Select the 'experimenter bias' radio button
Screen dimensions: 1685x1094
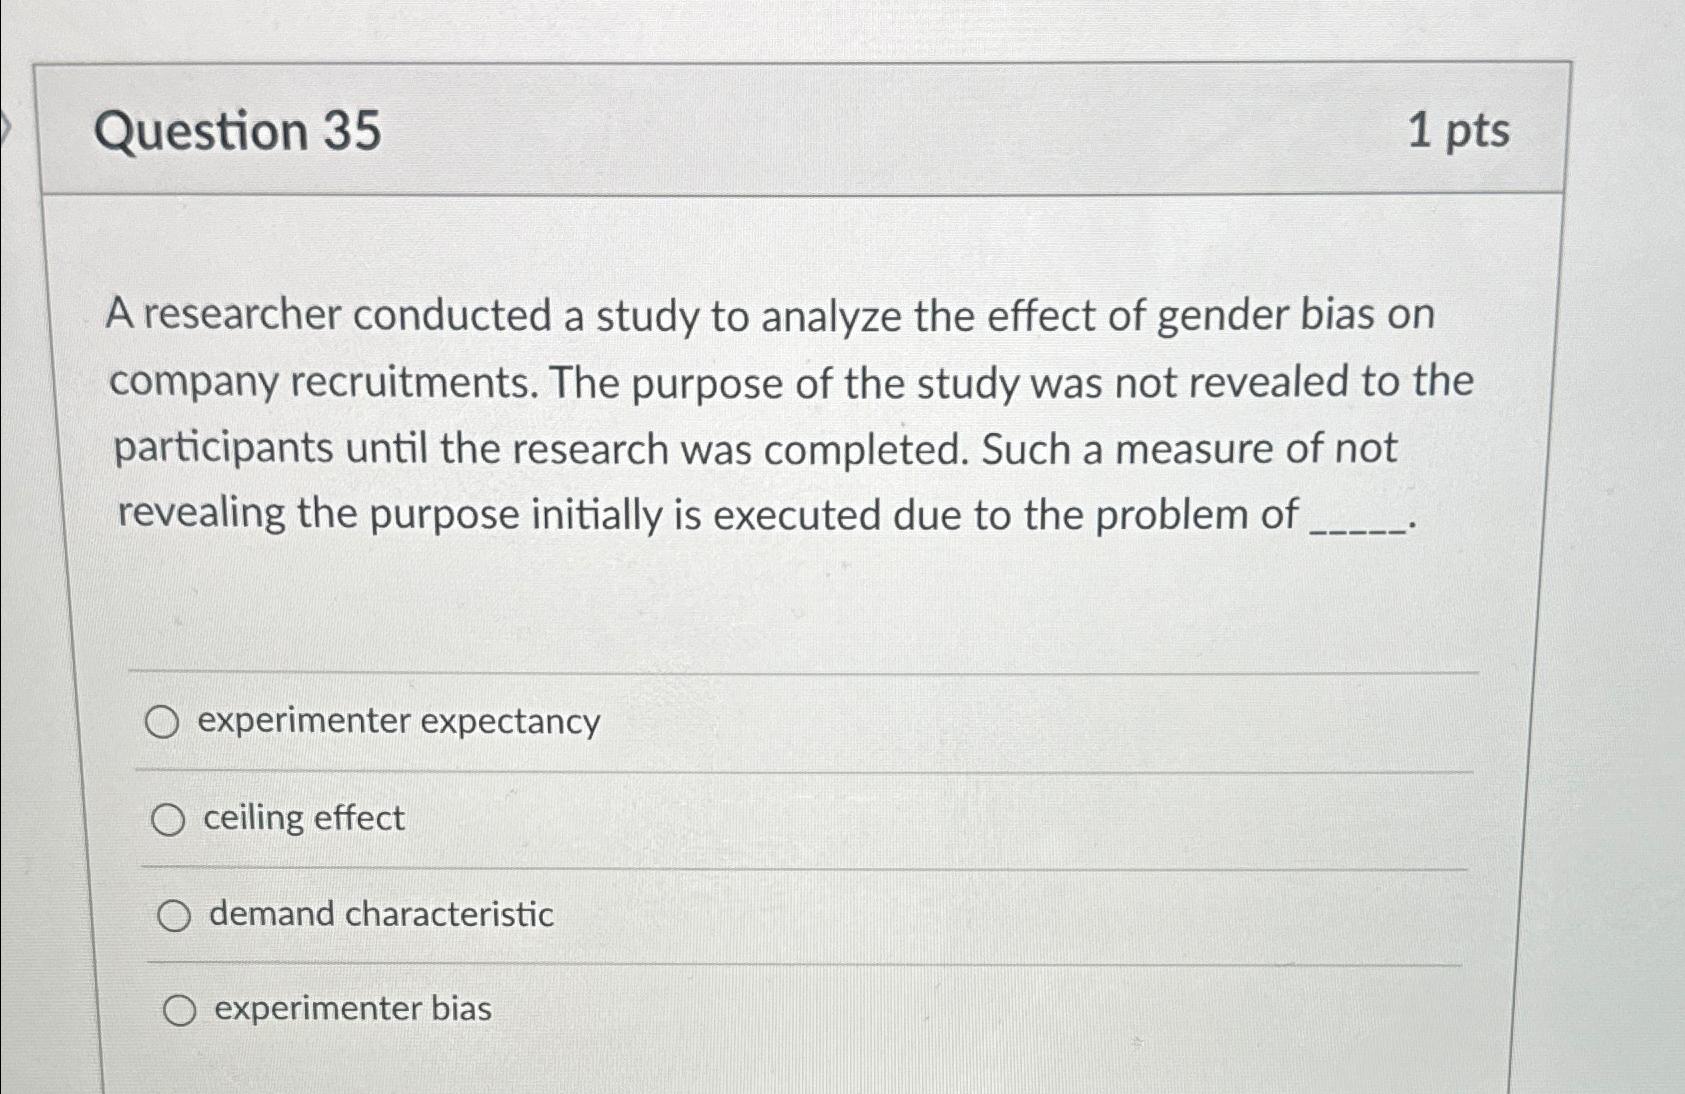coord(181,1010)
